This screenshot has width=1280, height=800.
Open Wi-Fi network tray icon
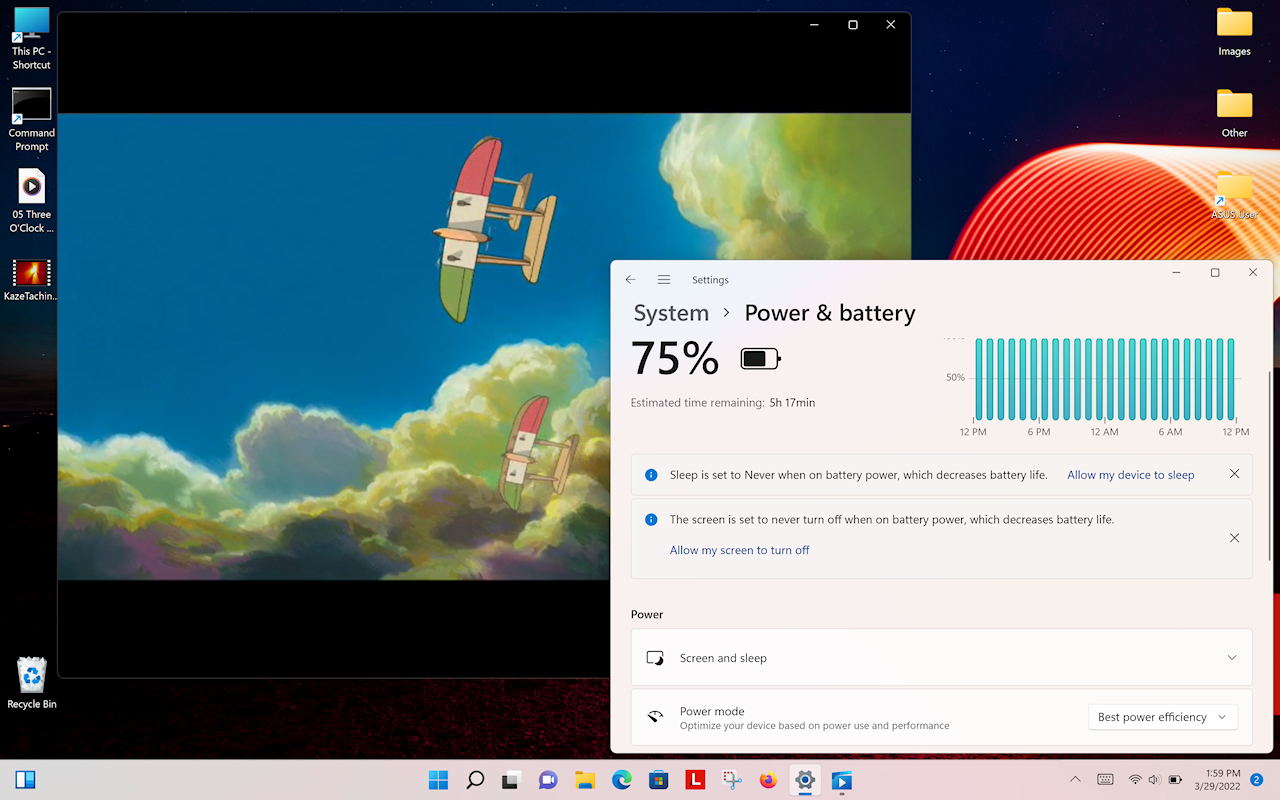click(x=1135, y=779)
